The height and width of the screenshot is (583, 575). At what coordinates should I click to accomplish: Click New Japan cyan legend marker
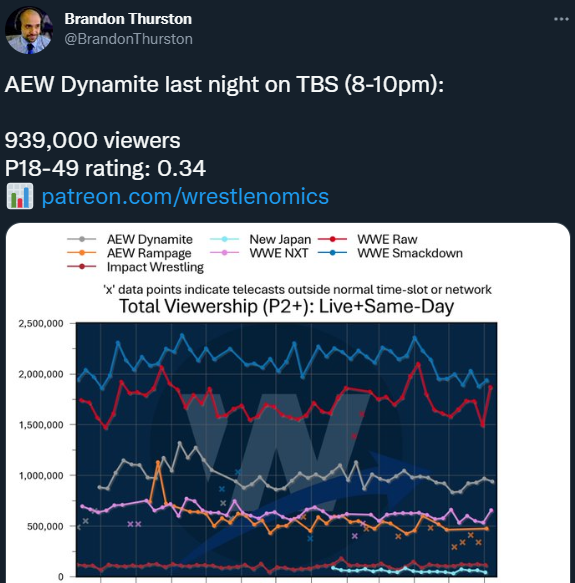224,239
